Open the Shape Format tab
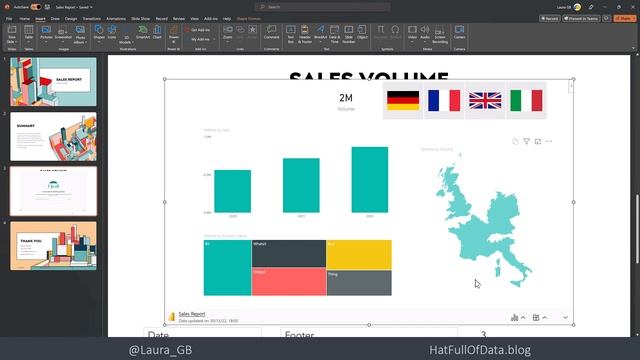640x360 pixels. [248, 19]
